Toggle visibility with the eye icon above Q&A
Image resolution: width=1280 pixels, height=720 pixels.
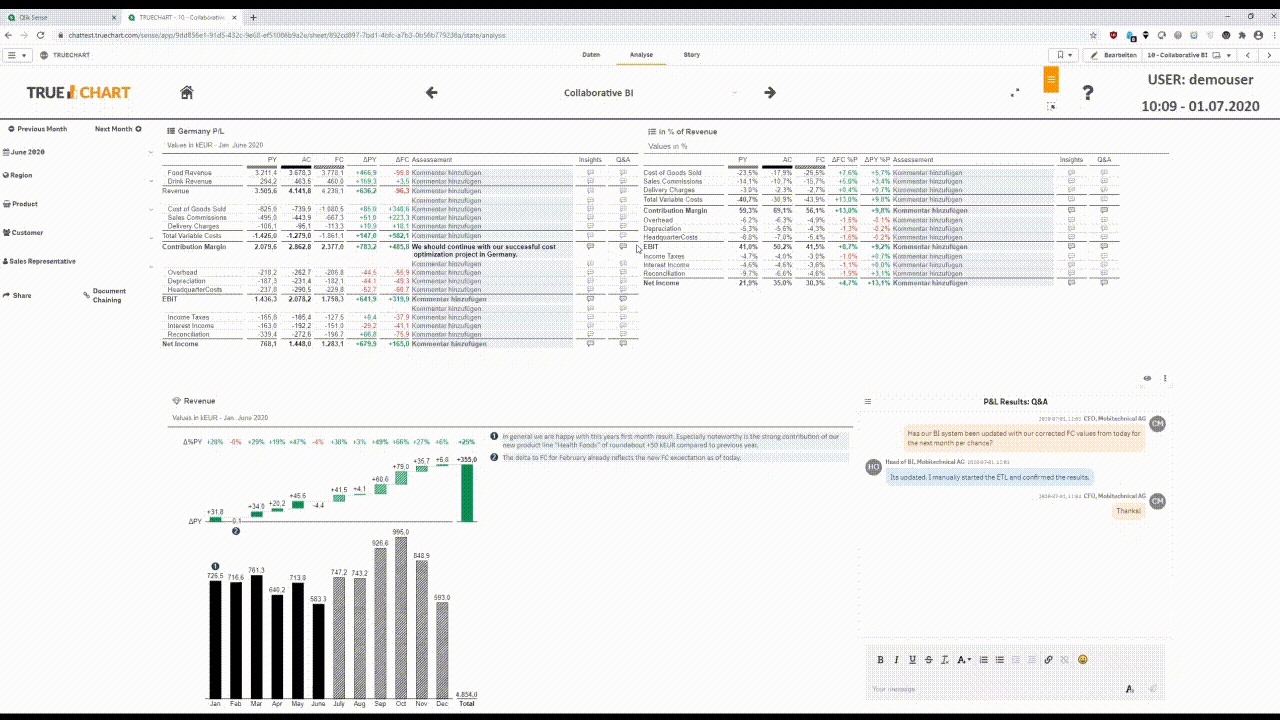(x=1147, y=378)
